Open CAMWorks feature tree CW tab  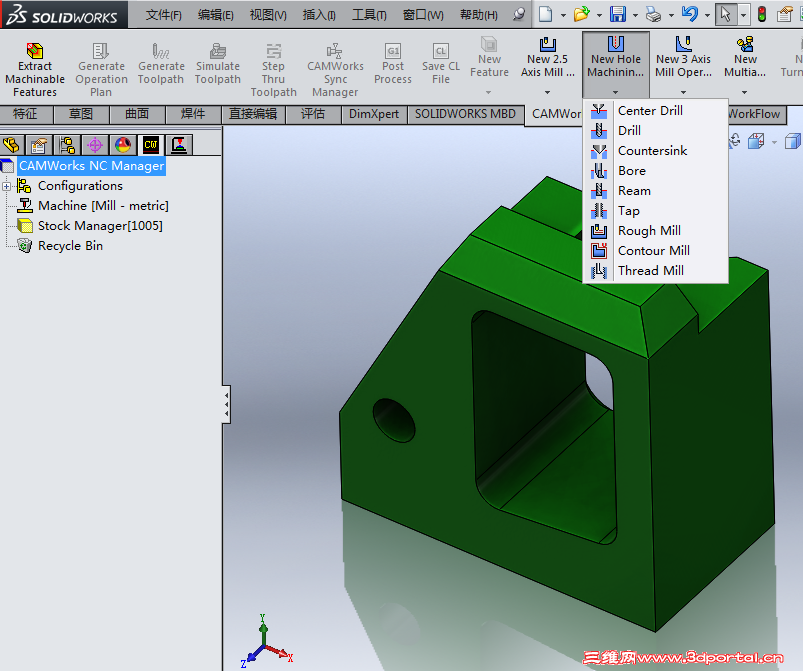(151, 145)
